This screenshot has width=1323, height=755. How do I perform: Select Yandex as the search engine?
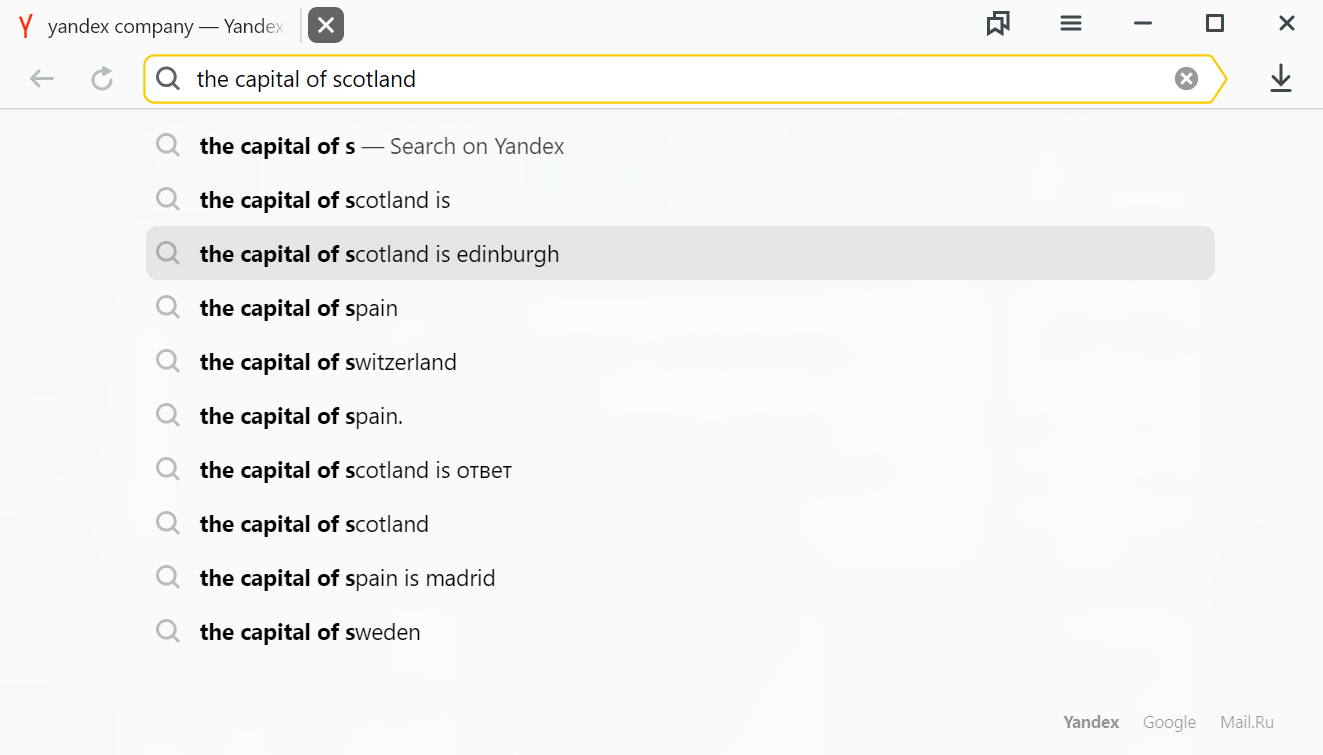tap(1091, 722)
